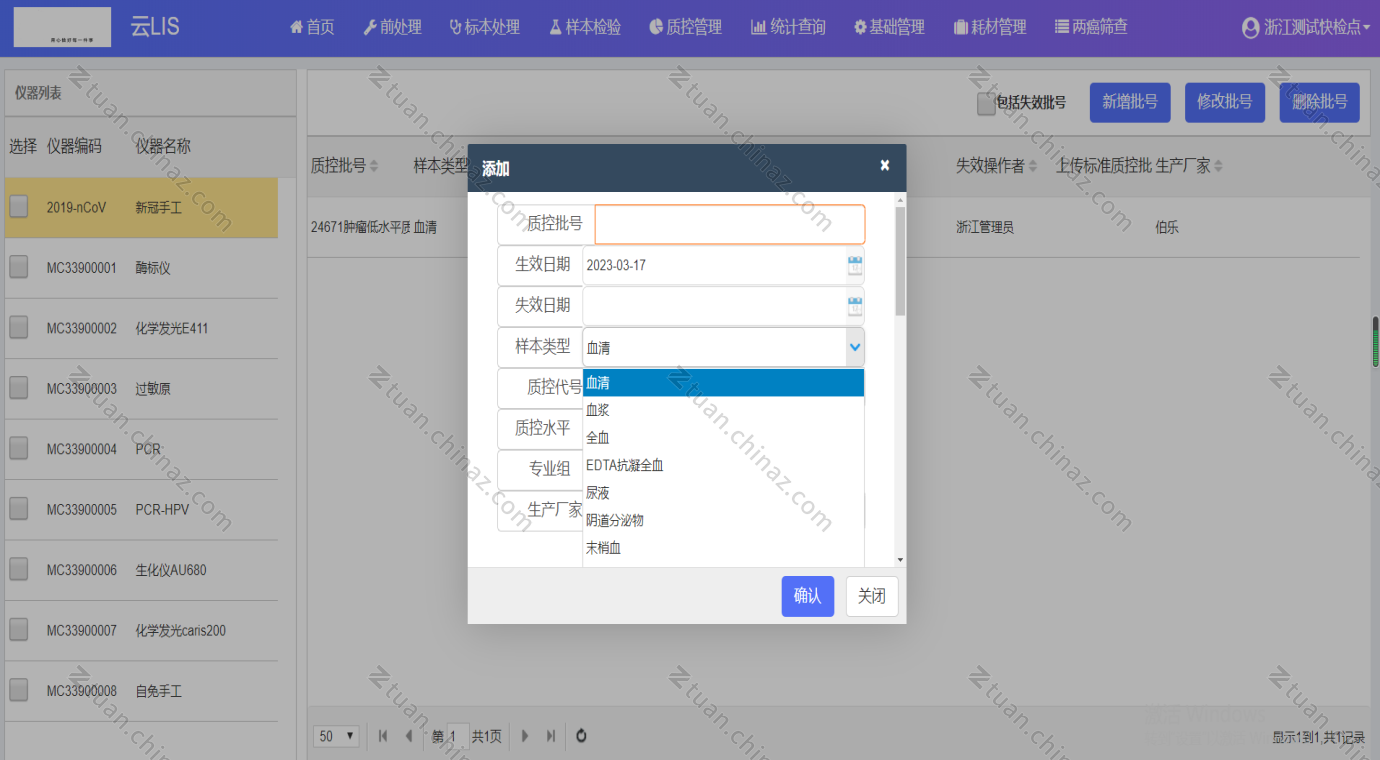The width and height of the screenshot is (1380, 760).
Task: Open the 基础管理 menu
Action: click(889, 27)
